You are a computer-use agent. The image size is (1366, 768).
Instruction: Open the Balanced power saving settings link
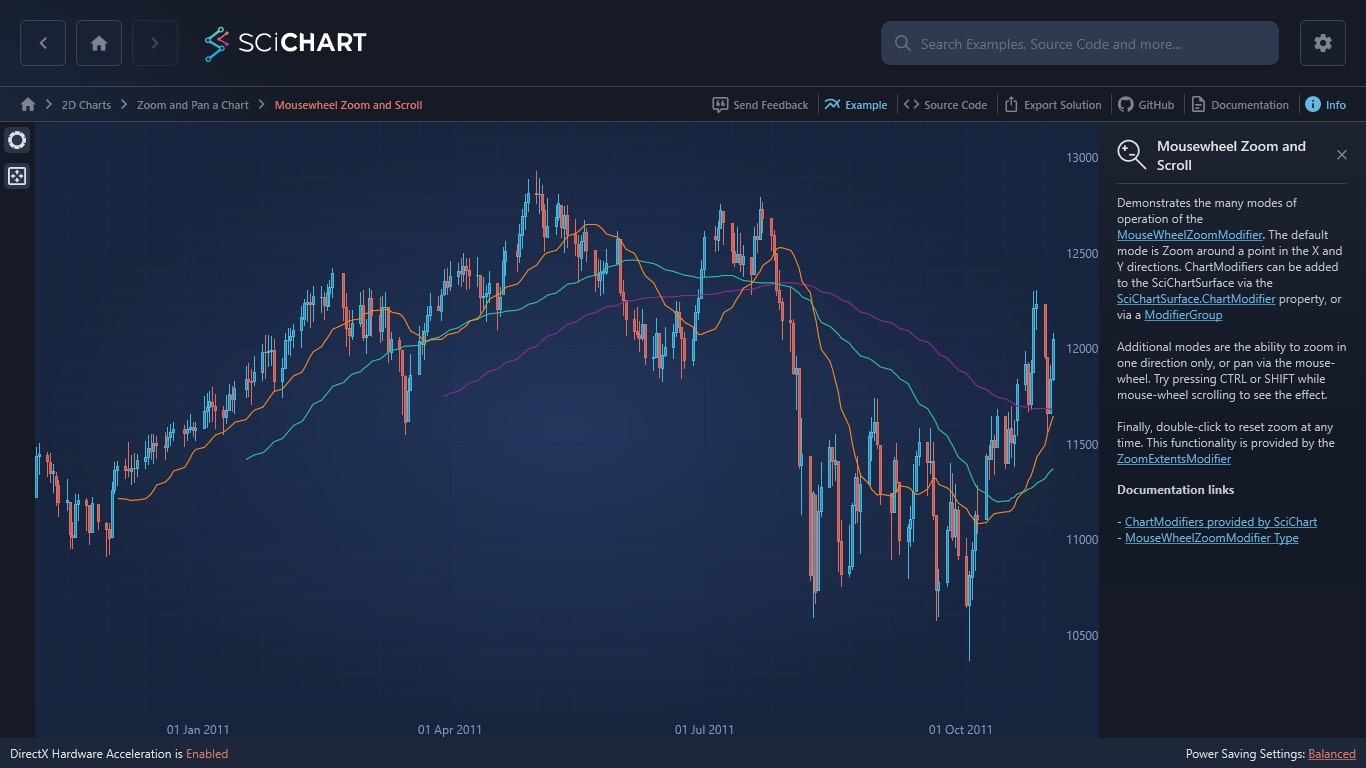1331,754
